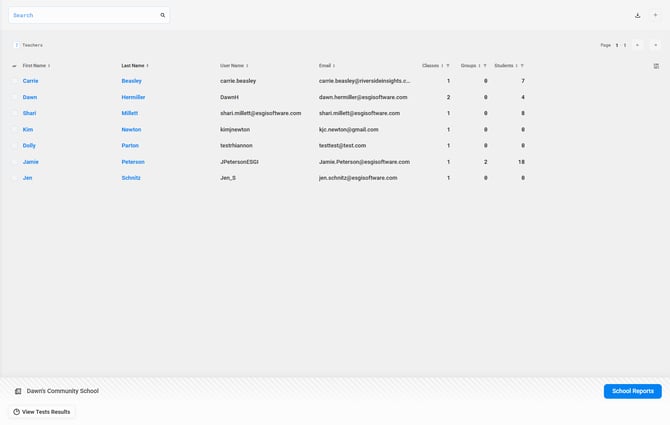Go to next page arrow
Viewport: 670px width, 425px height.
pyautogui.click(x=656, y=45)
